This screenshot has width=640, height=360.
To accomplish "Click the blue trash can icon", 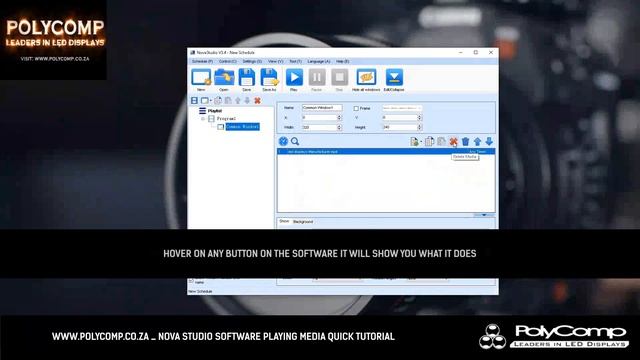I will 465,142.
